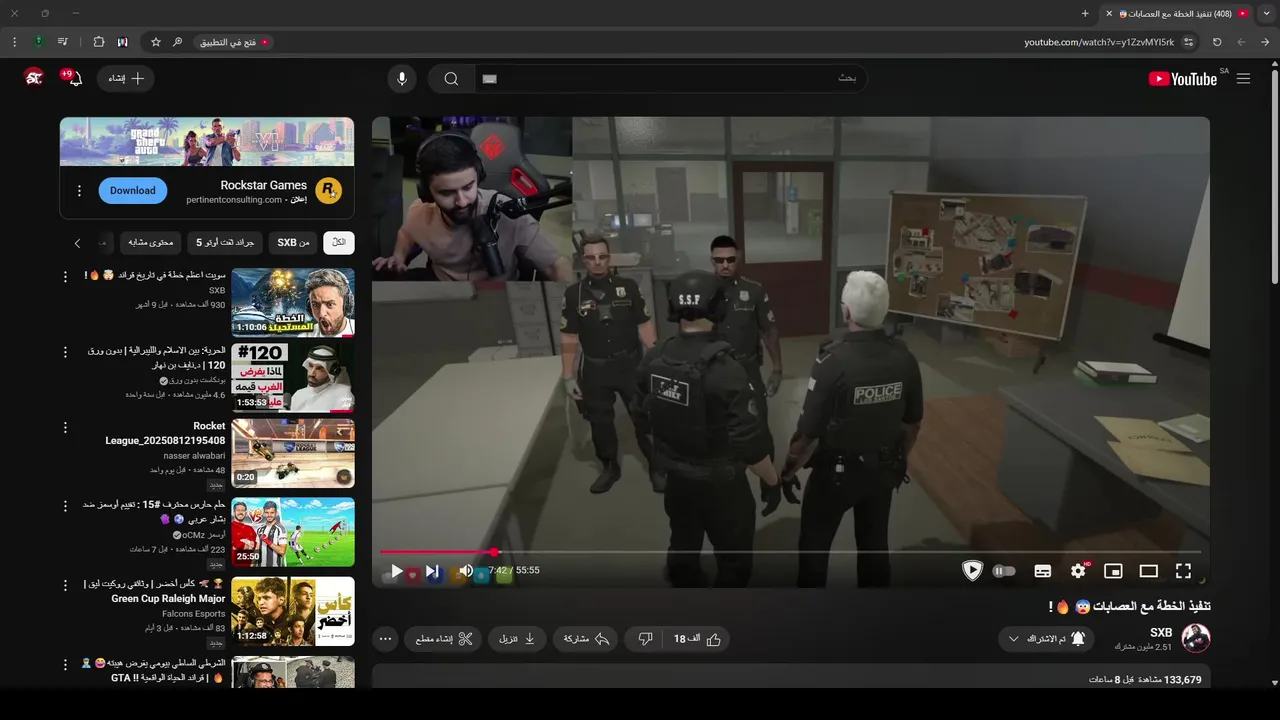Screen dimensions: 1280x720
Task: Open the account avatar menu
Action: click(x=34, y=78)
